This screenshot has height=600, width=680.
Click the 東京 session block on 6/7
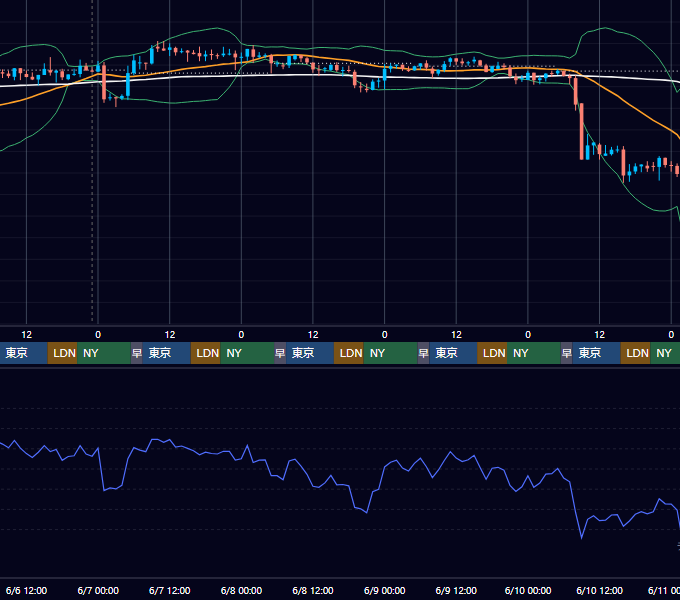(167, 353)
